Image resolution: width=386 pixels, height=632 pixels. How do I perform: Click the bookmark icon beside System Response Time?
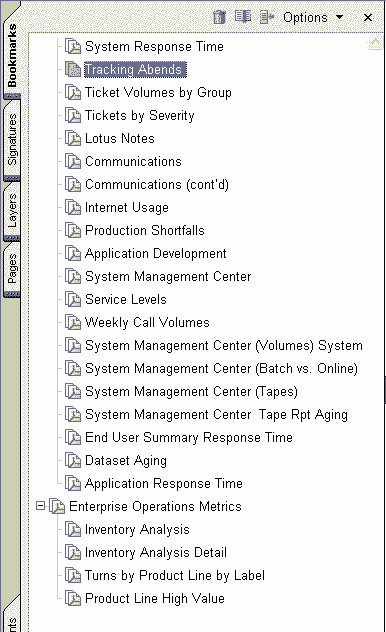(x=73, y=46)
